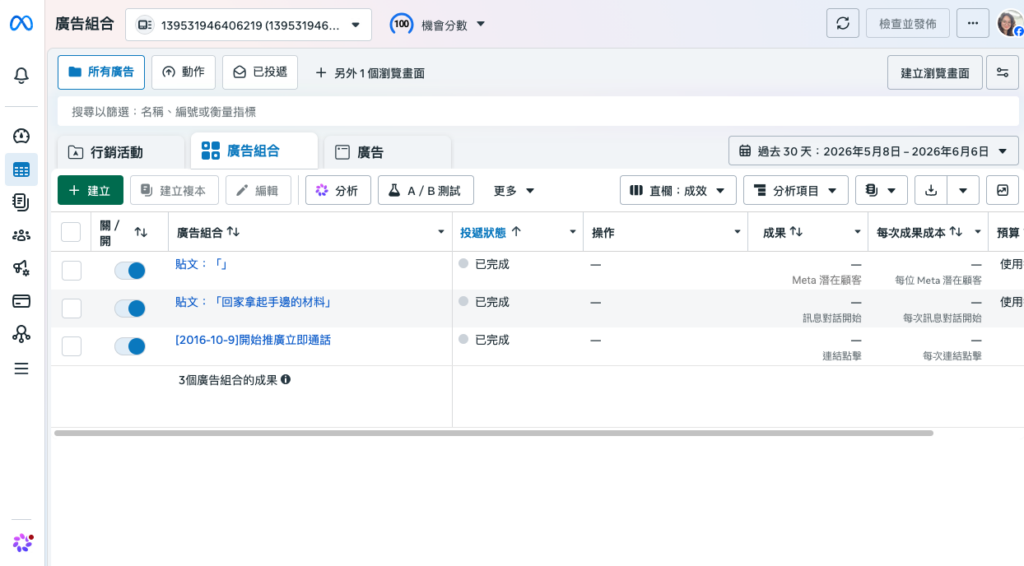Open the audiences people icon

click(x=22, y=235)
